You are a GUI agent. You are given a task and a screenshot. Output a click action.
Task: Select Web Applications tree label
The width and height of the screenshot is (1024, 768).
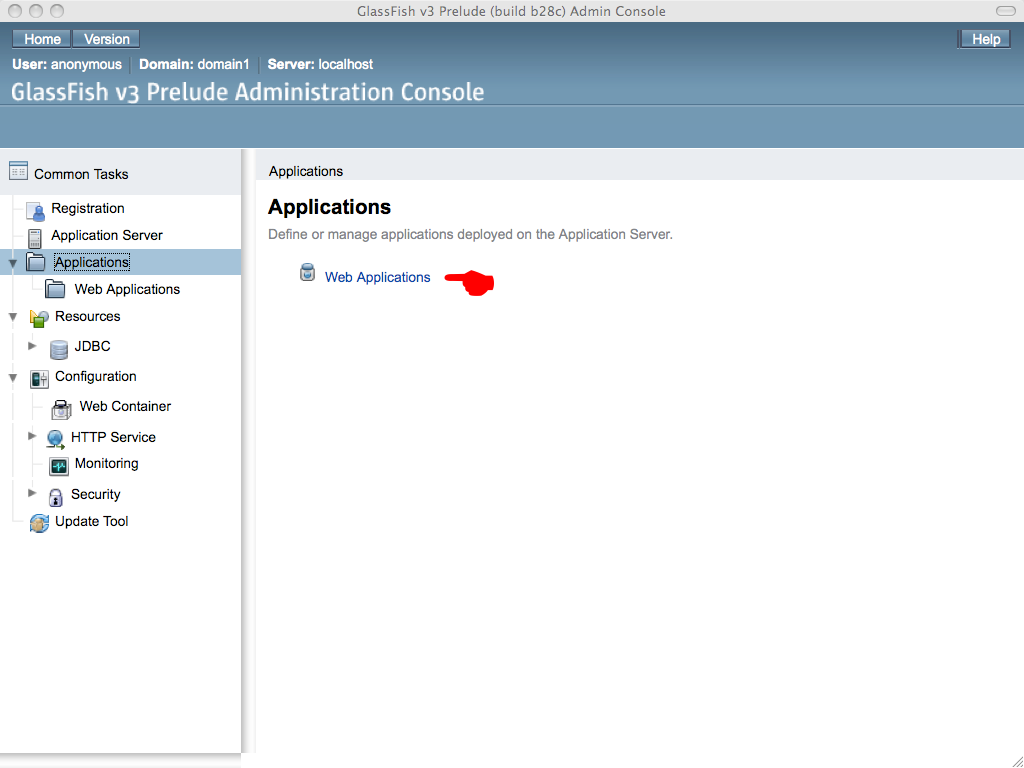(127, 289)
